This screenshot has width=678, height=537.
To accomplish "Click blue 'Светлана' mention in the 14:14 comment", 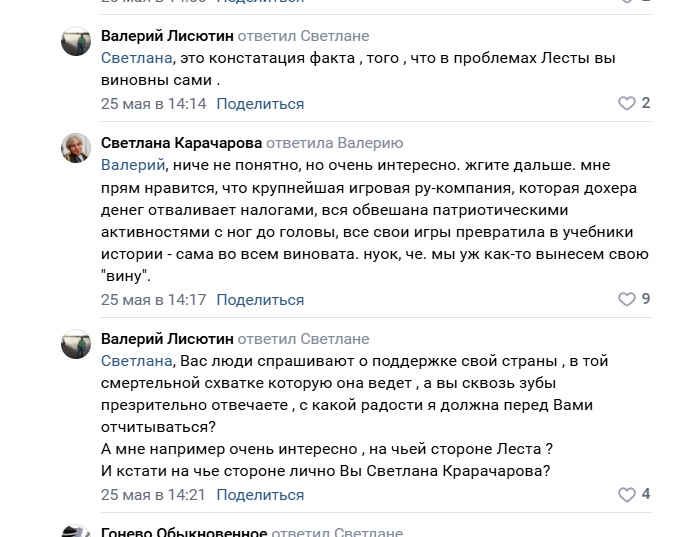I will [x=137, y=58].
